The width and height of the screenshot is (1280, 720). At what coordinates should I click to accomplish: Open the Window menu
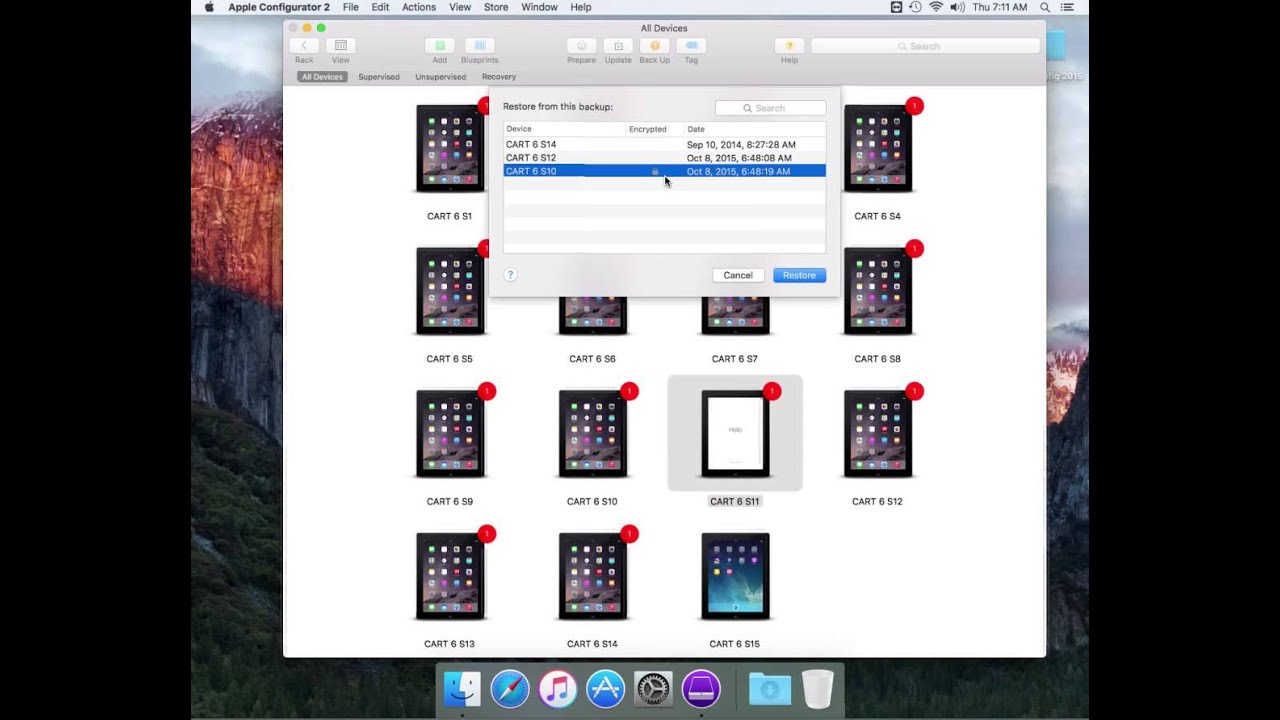pyautogui.click(x=539, y=7)
